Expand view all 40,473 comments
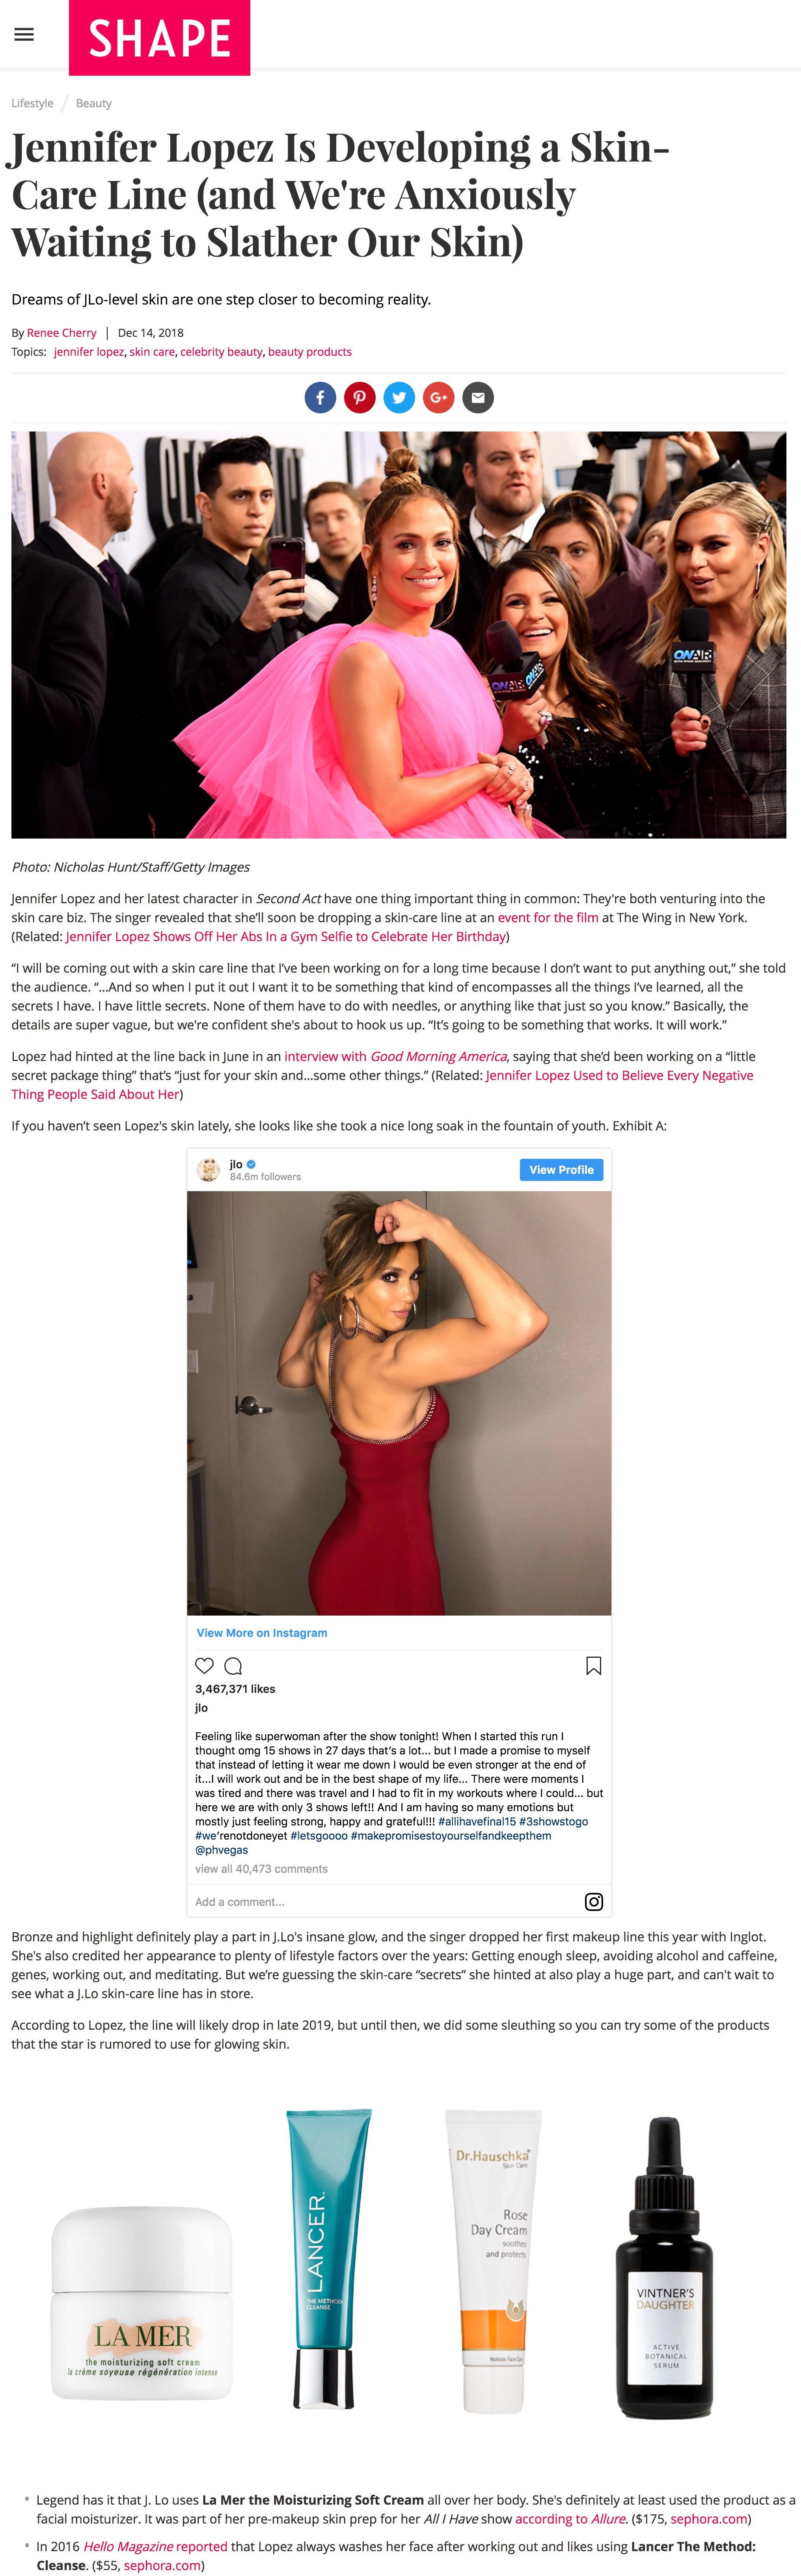801x2576 pixels. [261, 1868]
